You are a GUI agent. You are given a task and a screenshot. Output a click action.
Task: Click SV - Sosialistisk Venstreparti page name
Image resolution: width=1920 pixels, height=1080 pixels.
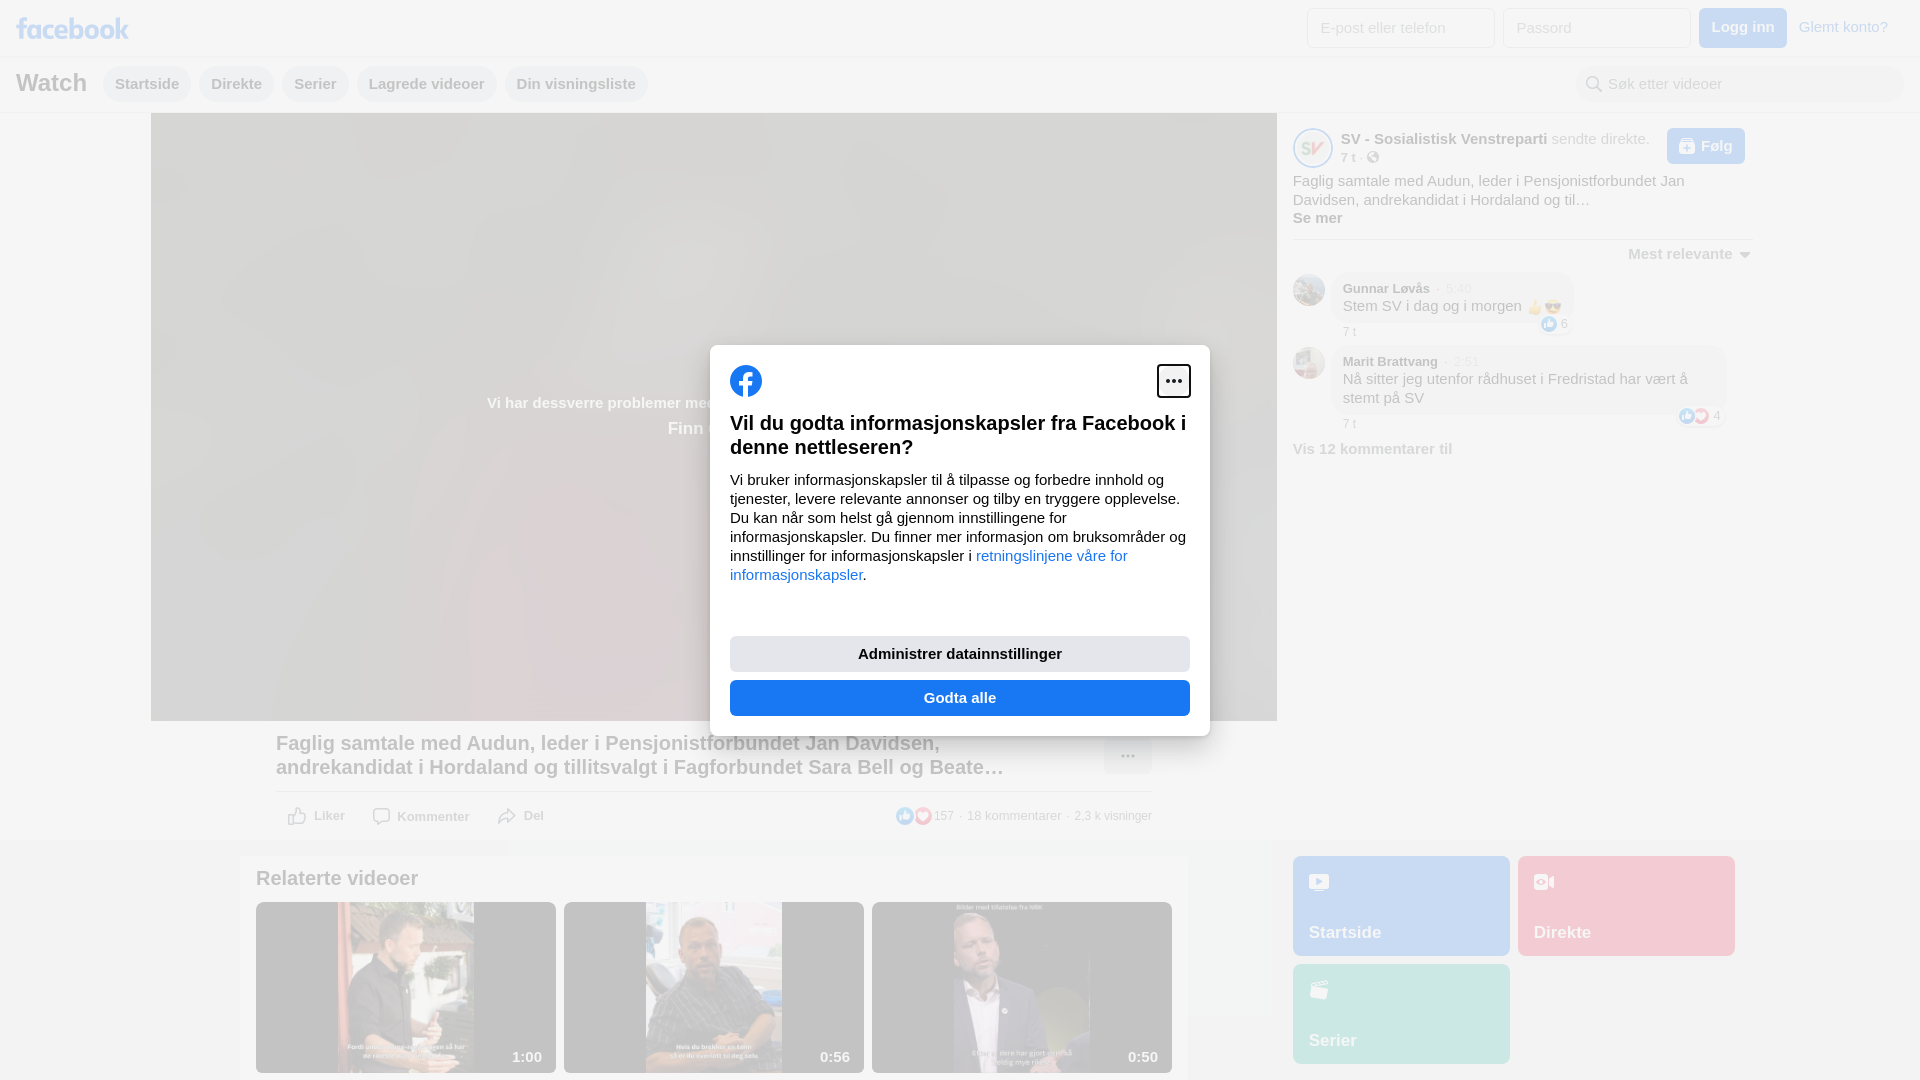tap(1444, 139)
